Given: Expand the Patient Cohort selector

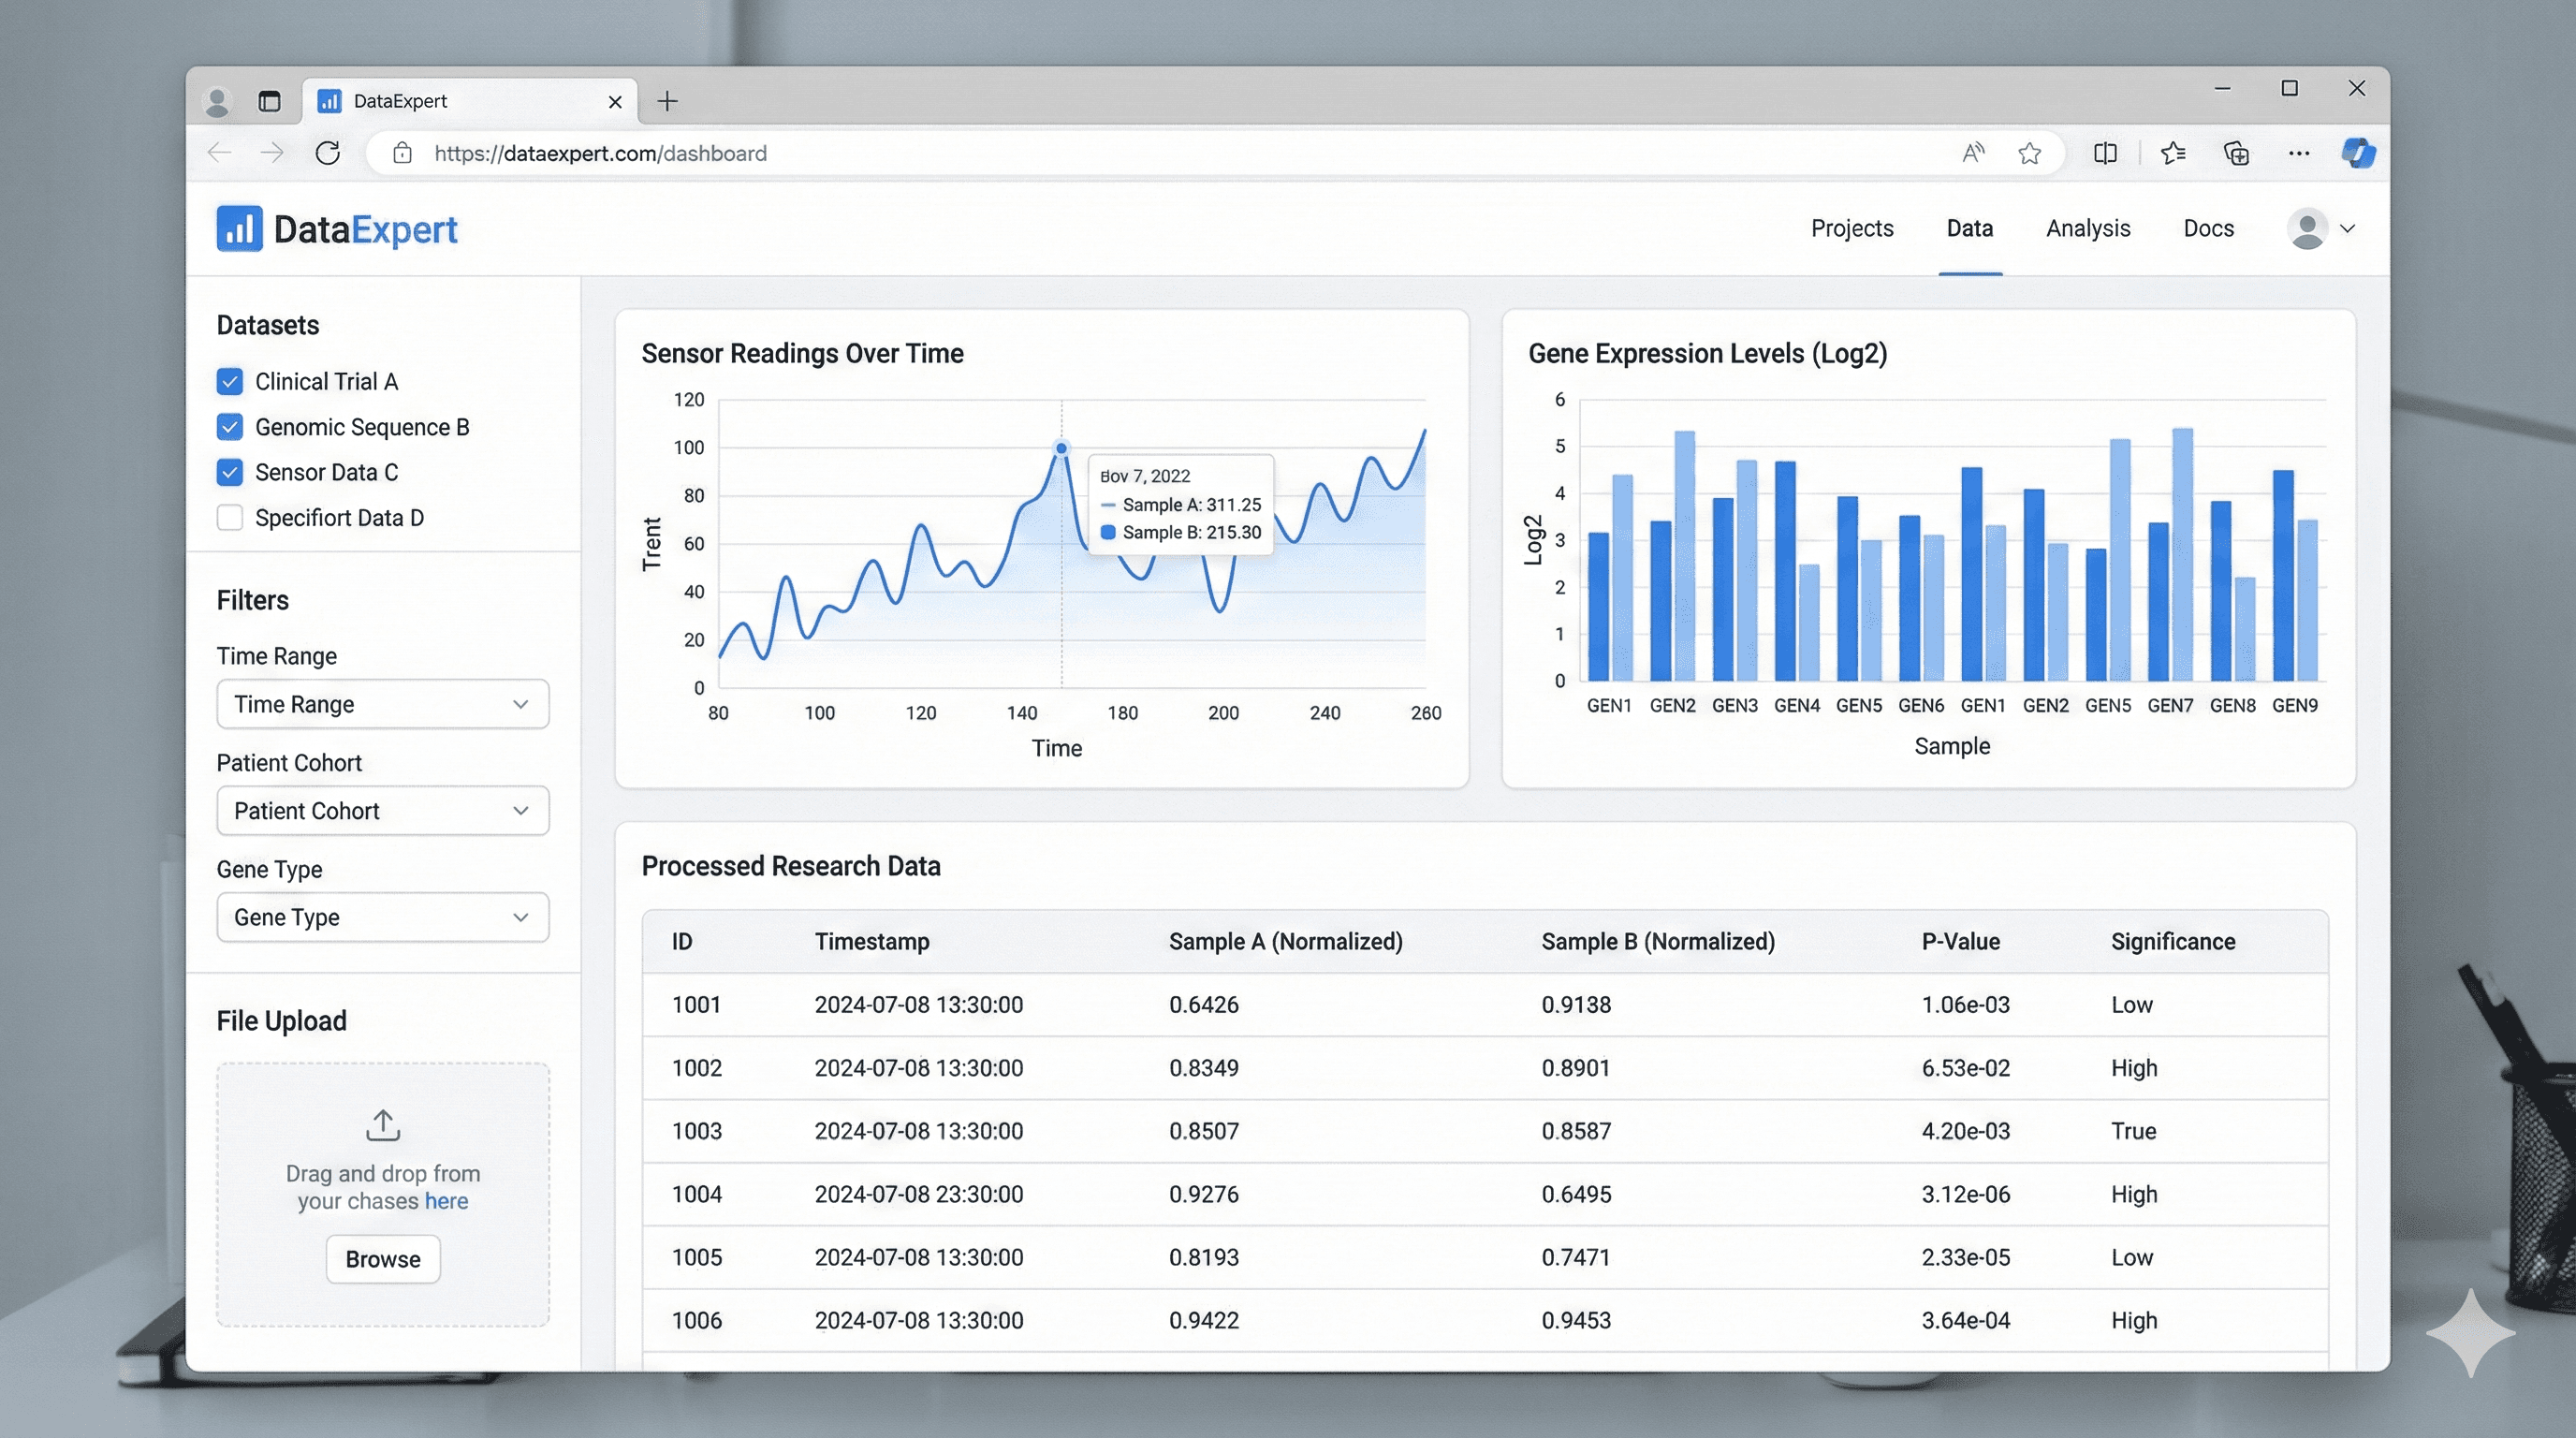Looking at the screenshot, I should tap(382, 811).
